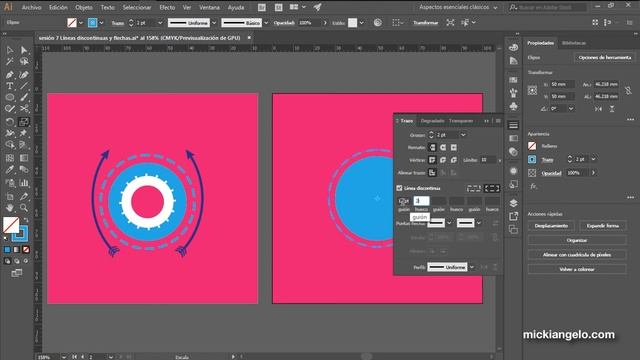The height and width of the screenshot is (360, 640).
Task: Open the Layers panel icon in dock
Action: 513,203
